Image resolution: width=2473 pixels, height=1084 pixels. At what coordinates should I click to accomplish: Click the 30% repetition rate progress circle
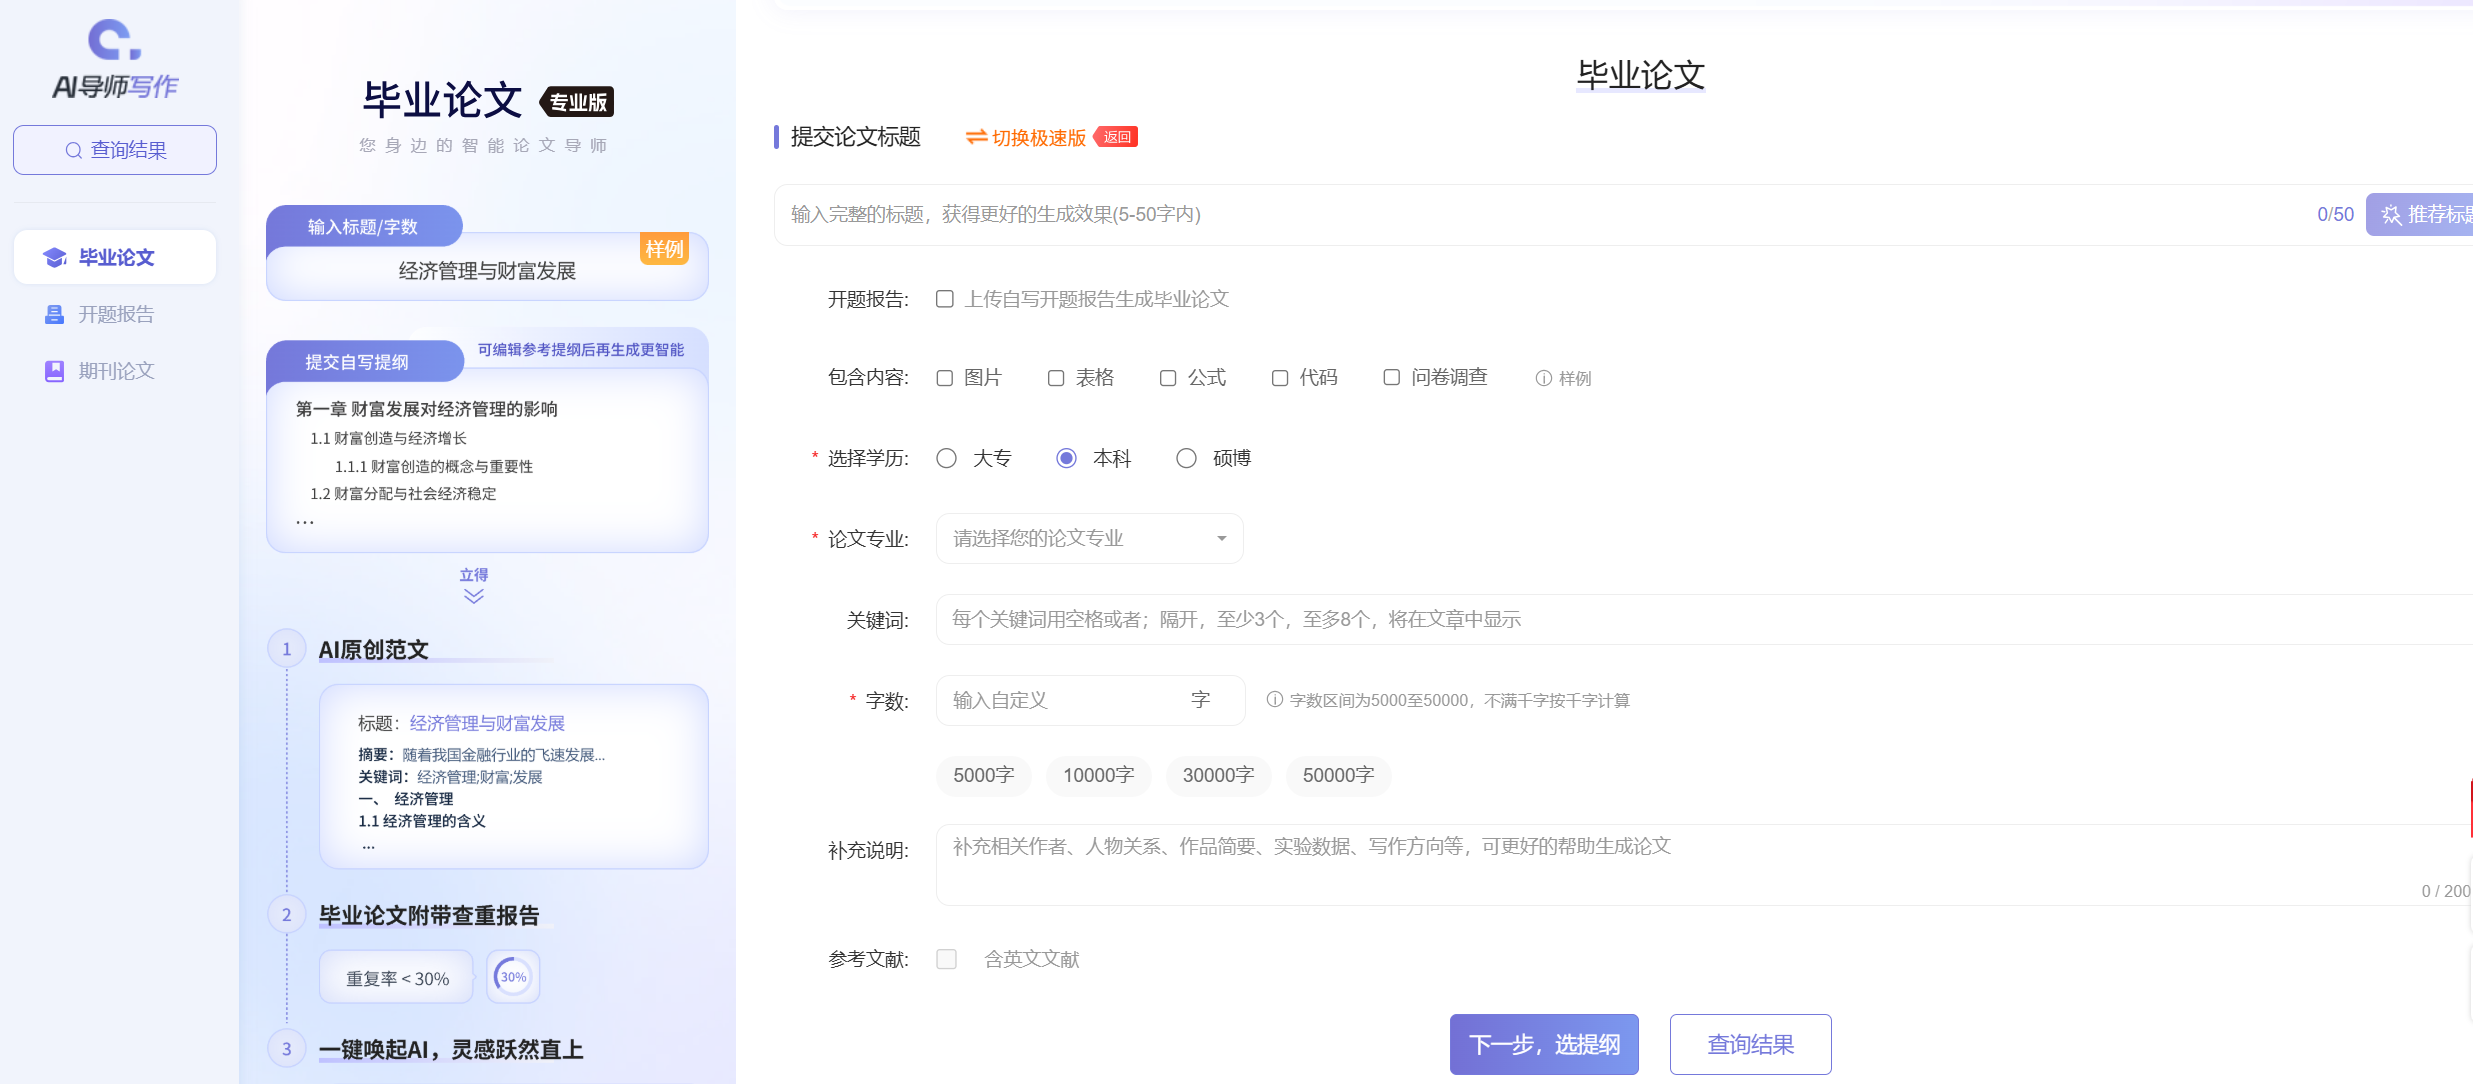[512, 976]
